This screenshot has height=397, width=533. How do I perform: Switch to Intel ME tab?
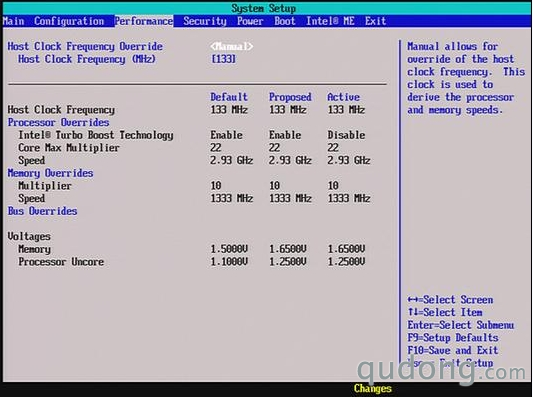pyautogui.click(x=330, y=21)
